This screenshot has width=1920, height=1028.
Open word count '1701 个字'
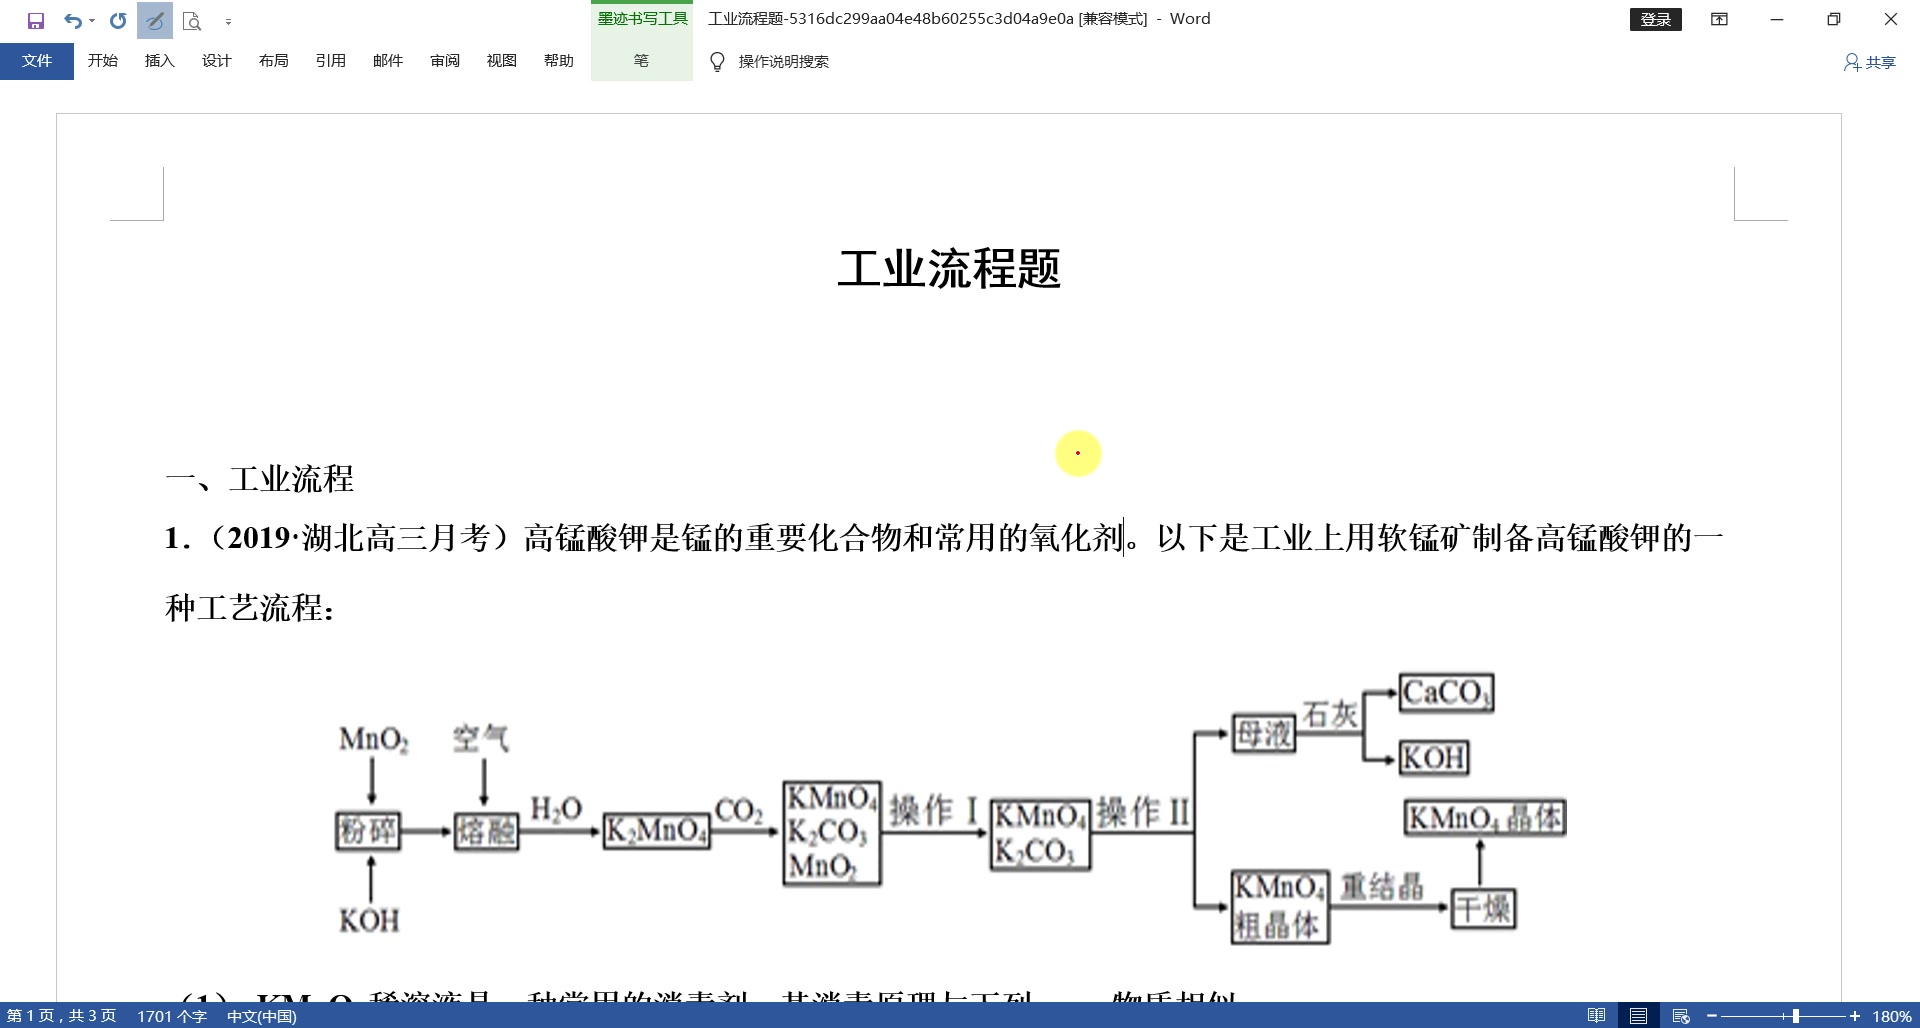[172, 1016]
